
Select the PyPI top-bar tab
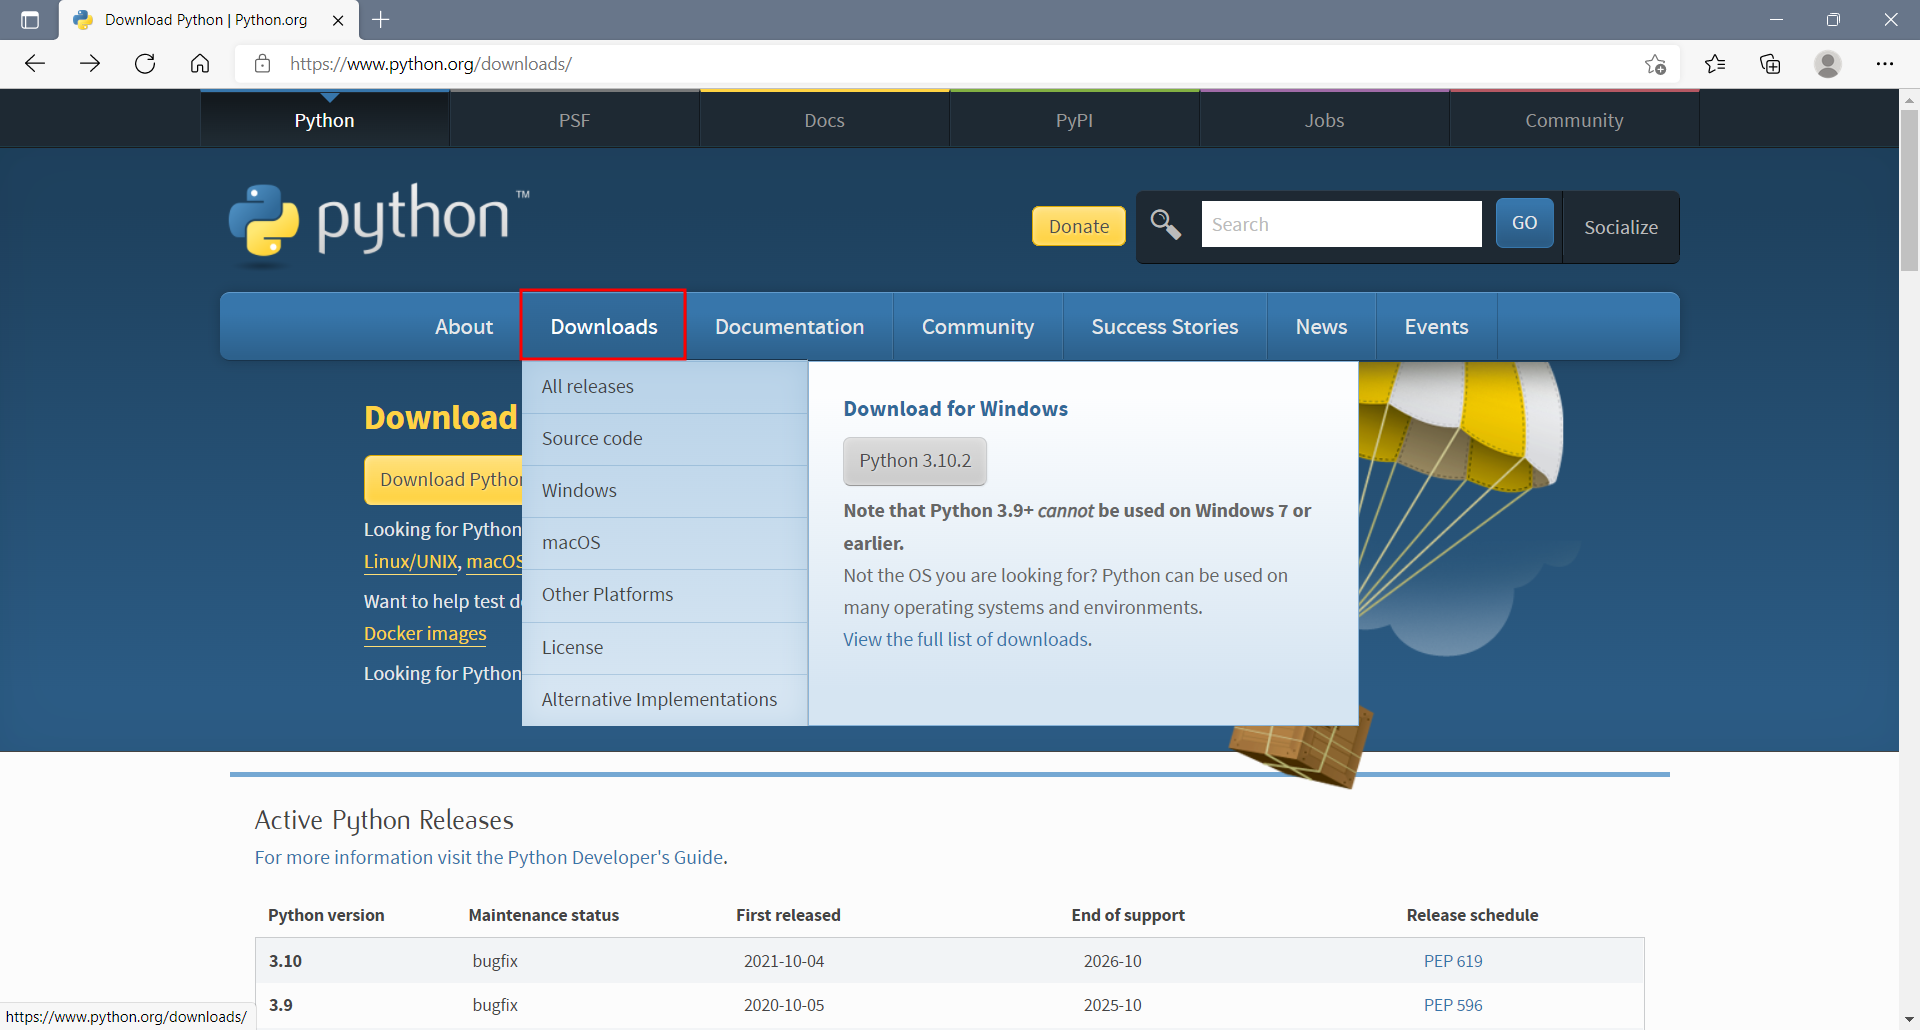[x=1075, y=120]
